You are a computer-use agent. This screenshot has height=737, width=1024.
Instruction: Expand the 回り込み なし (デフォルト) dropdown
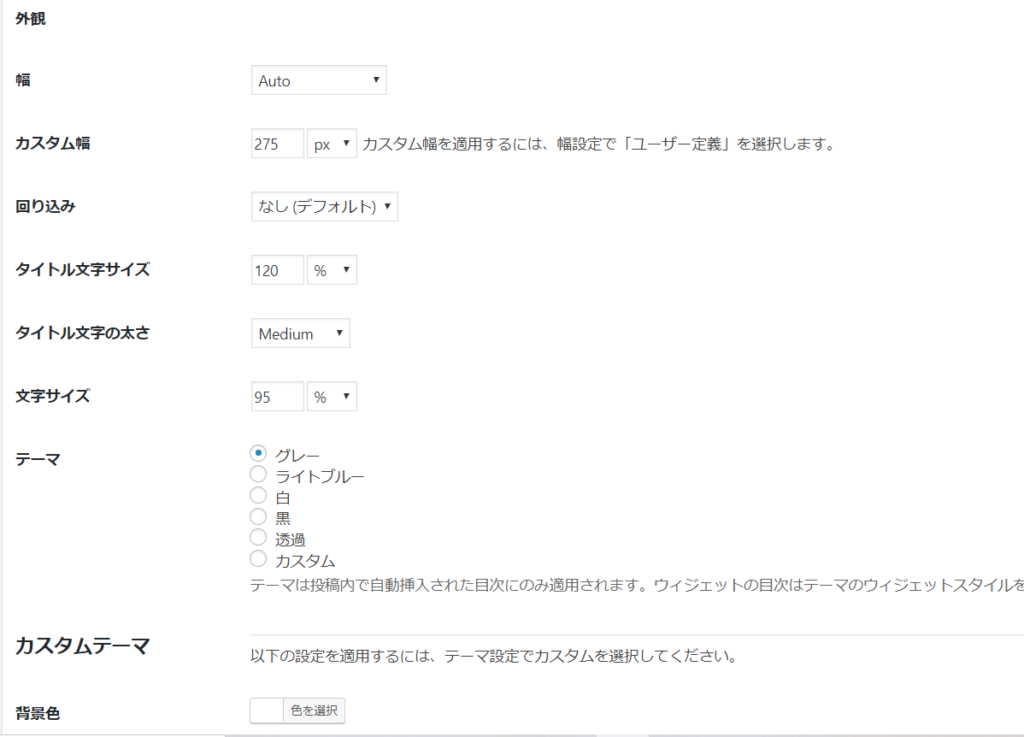324,207
